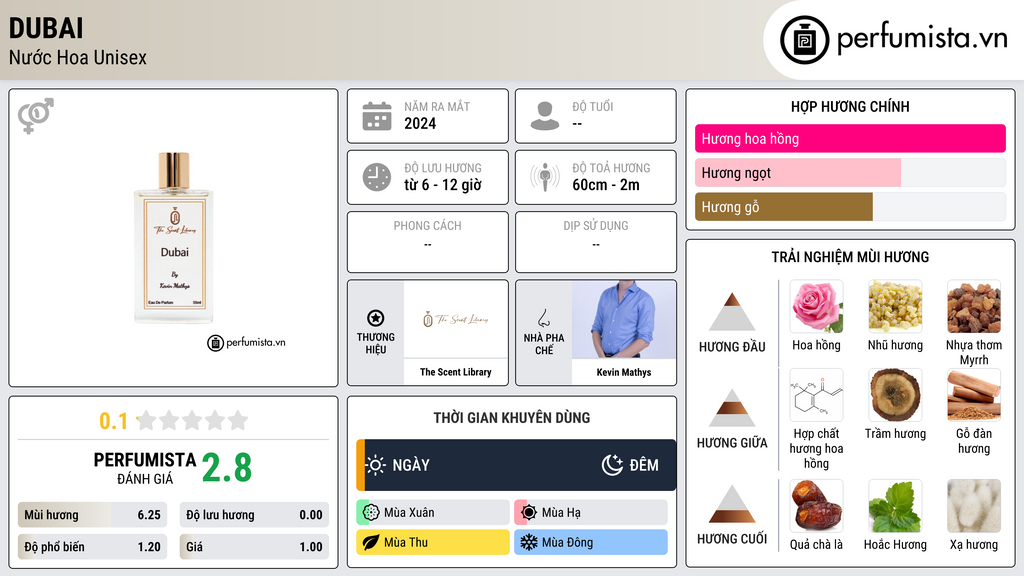Click the green 2.8 Perfumista score
Screen dimensions: 1024x576
(227, 468)
